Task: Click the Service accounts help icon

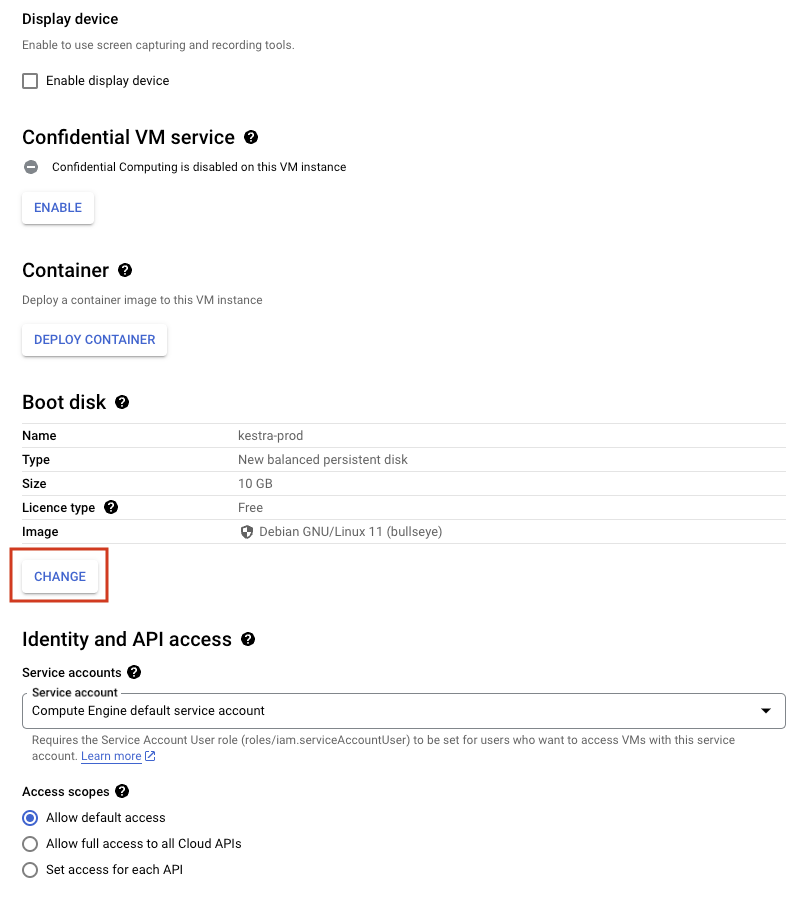Action: click(x=134, y=673)
